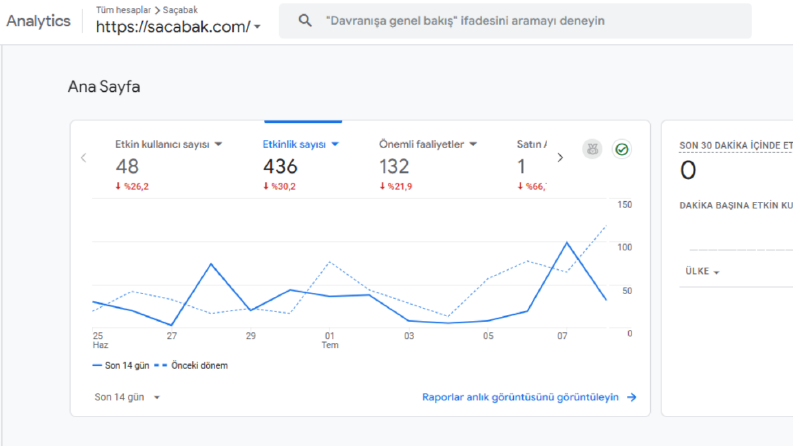Expand Etkinlik sayısı metric dropdown arrow
Image resolution: width=793 pixels, height=446 pixels.
point(335,145)
